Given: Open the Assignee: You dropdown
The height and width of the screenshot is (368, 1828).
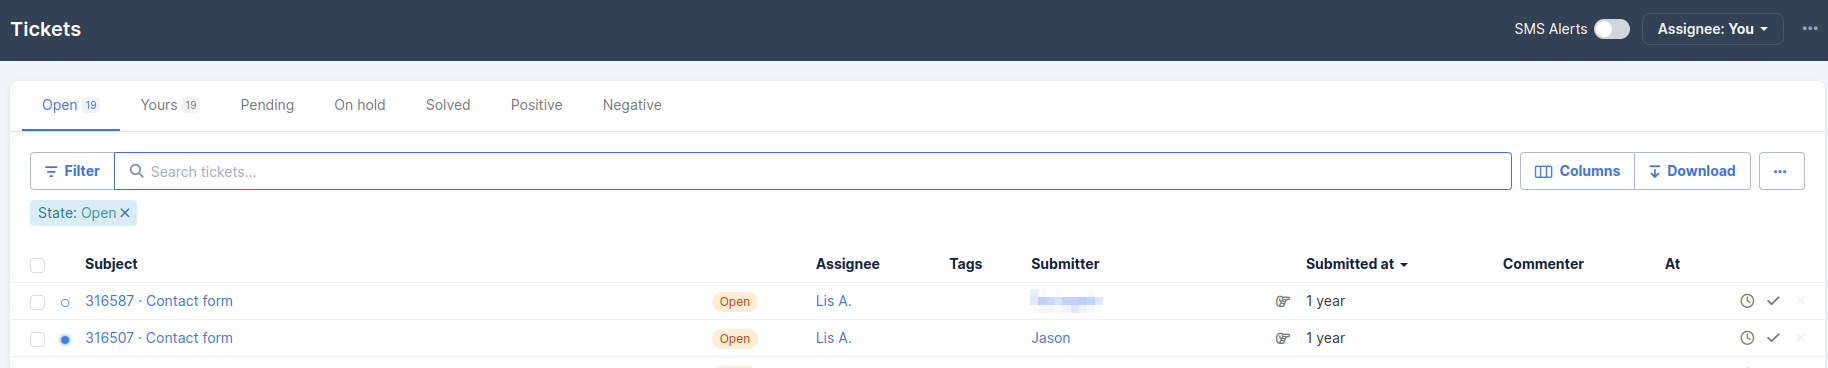Looking at the screenshot, I should pos(1712,29).
